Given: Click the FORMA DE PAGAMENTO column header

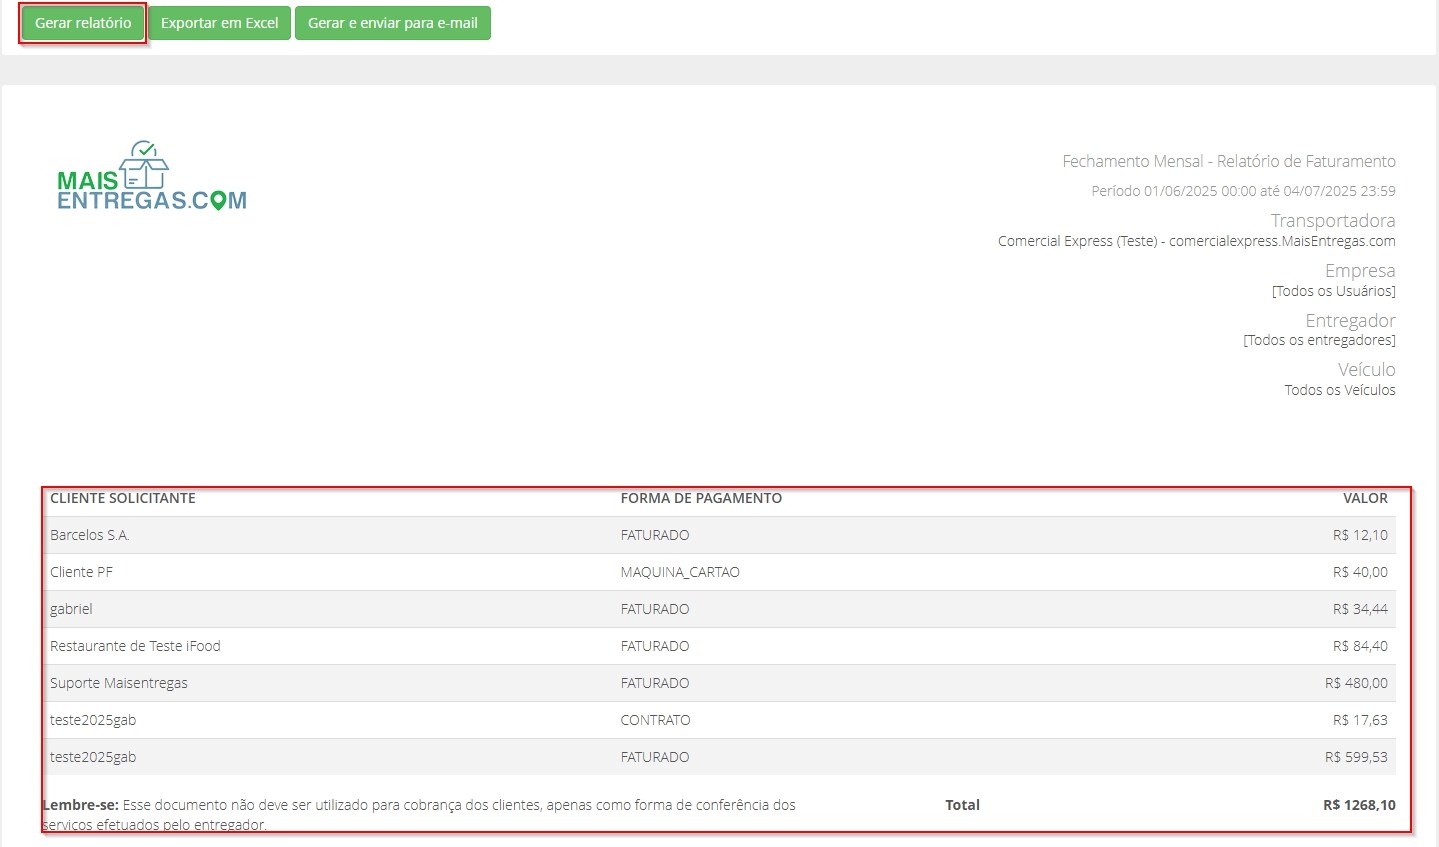Looking at the screenshot, I should tap(701, 498).
